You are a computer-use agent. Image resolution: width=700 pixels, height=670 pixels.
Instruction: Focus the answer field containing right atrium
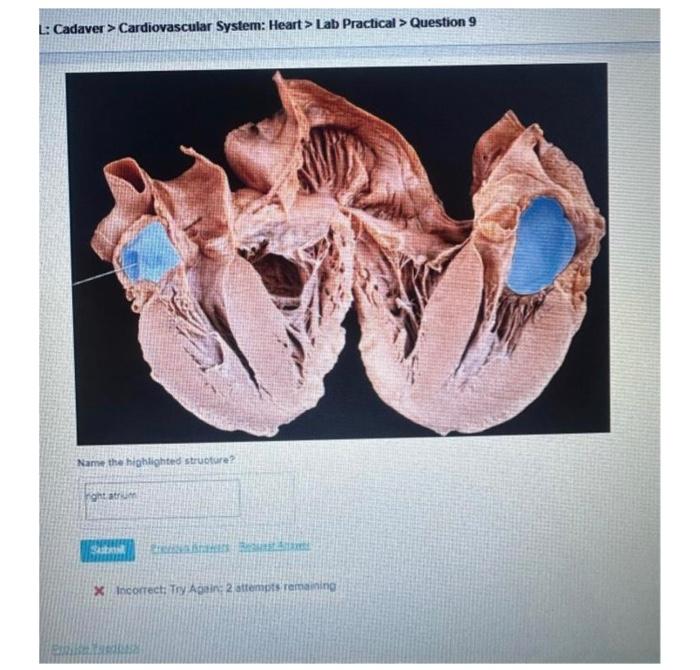(x=162, y=499)
